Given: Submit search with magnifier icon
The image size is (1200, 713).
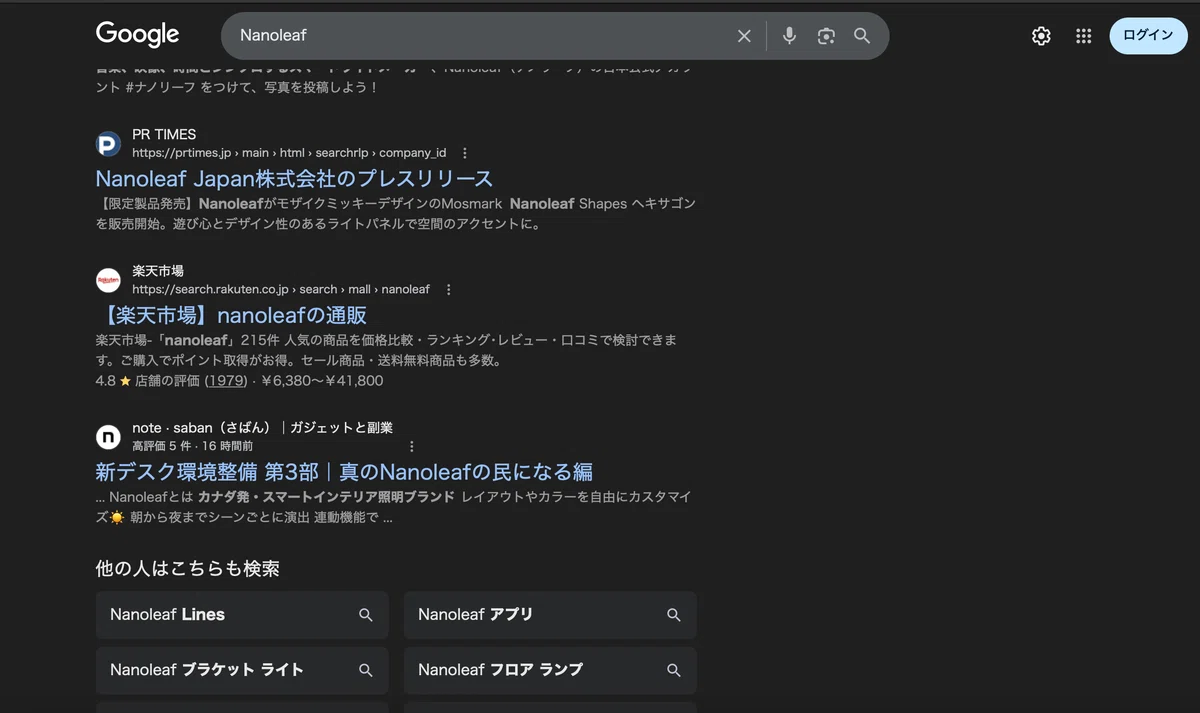Looking at the screenshot, I should click(862, 36).
